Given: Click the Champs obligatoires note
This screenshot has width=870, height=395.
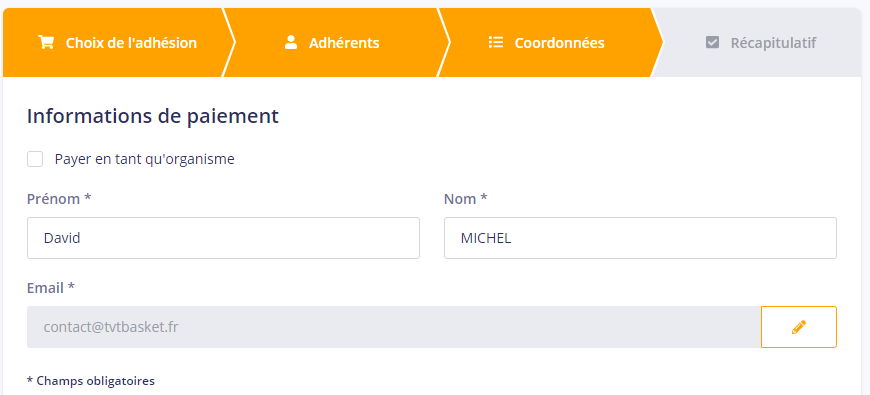Looking at the screenshot, I should click(x=91, y=381).
